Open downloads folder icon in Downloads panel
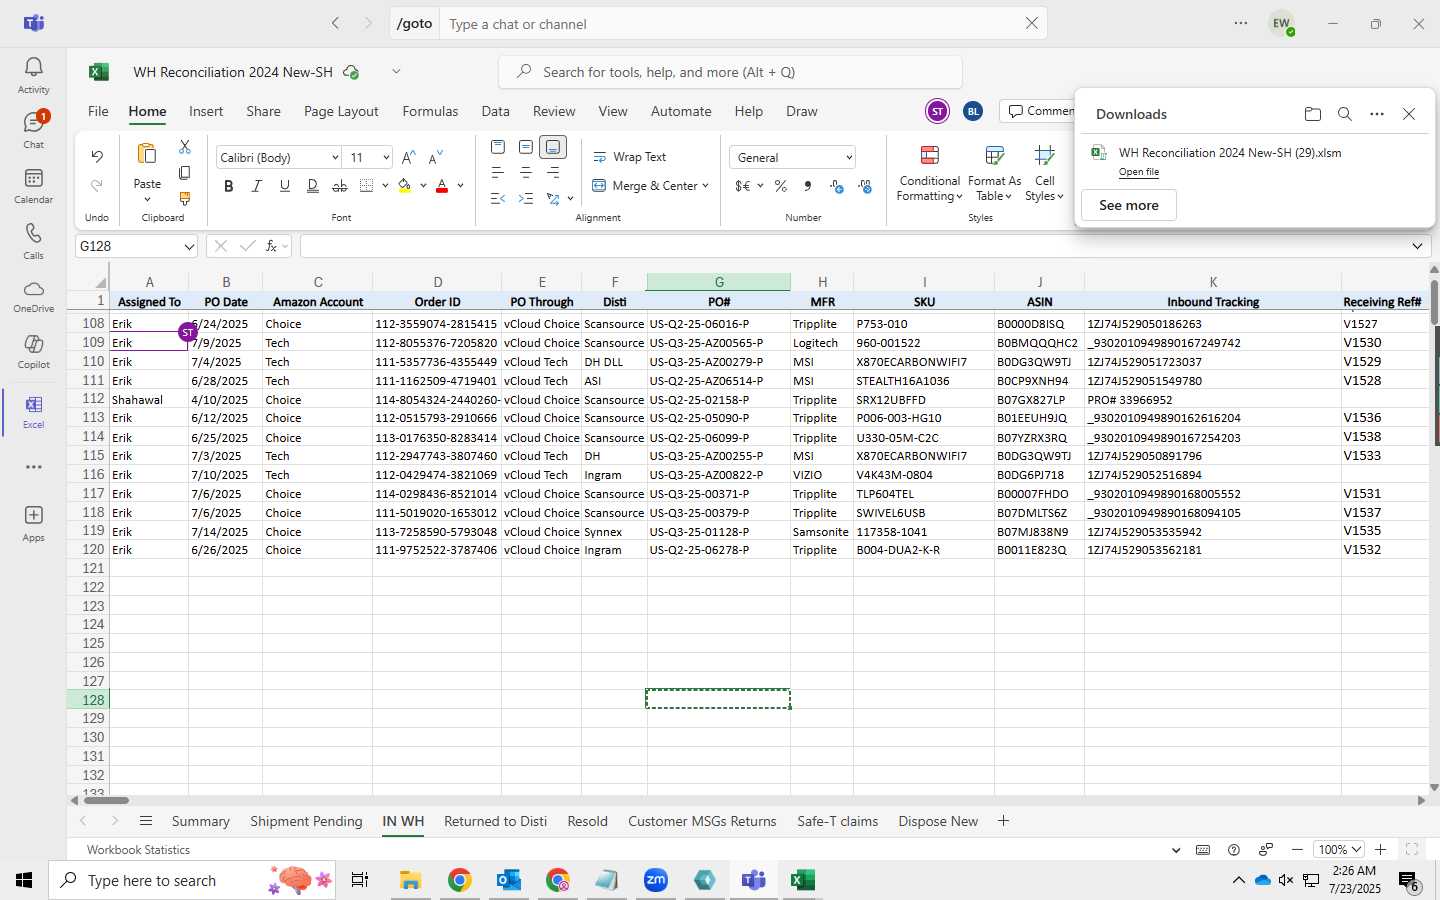 click(x=1313, y=114)
